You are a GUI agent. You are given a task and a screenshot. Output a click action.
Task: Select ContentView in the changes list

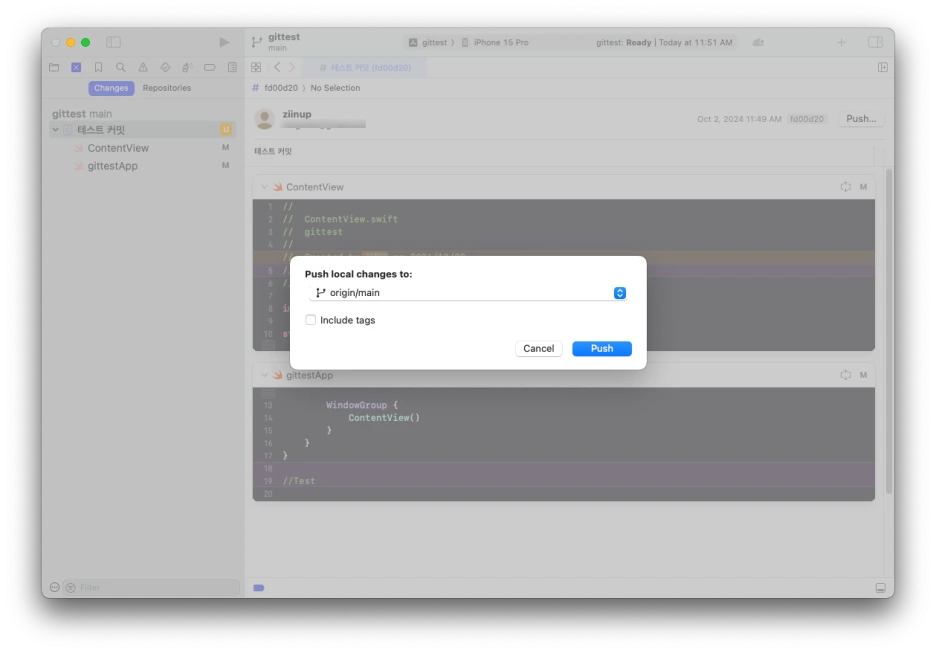pos(118,148)
